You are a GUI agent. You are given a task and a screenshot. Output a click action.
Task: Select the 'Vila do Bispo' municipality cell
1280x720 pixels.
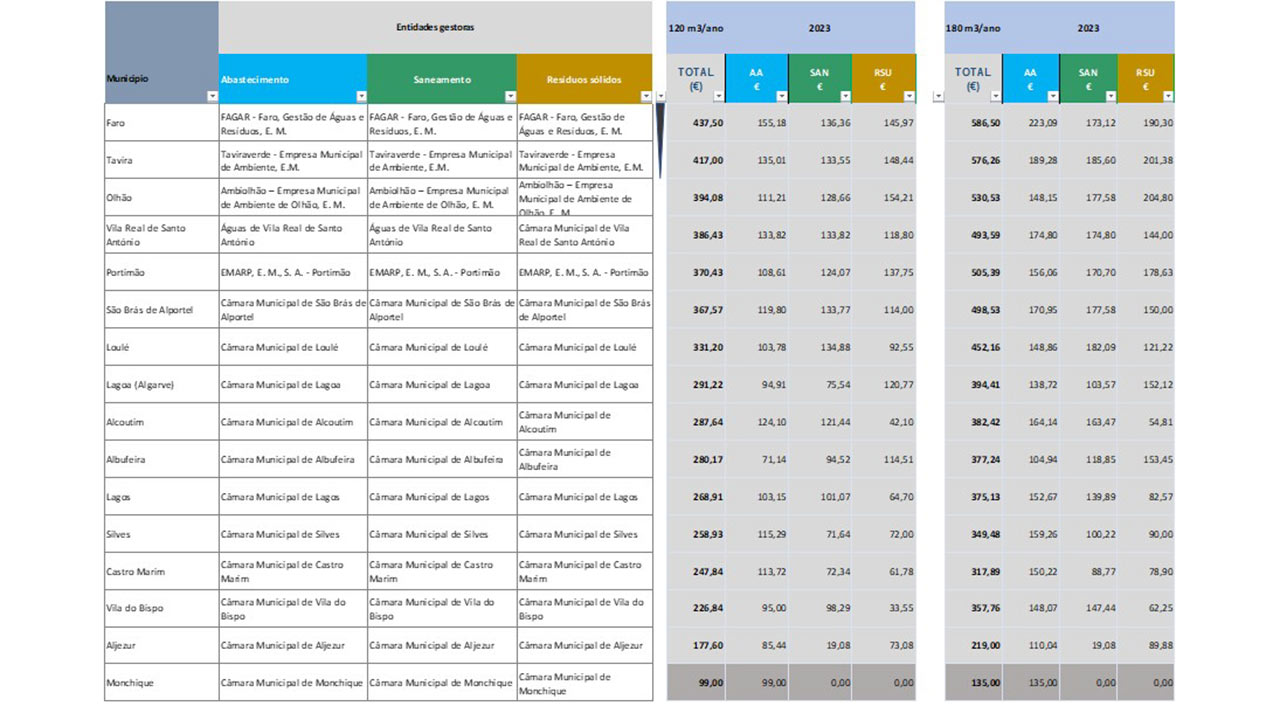pos(161,608)
